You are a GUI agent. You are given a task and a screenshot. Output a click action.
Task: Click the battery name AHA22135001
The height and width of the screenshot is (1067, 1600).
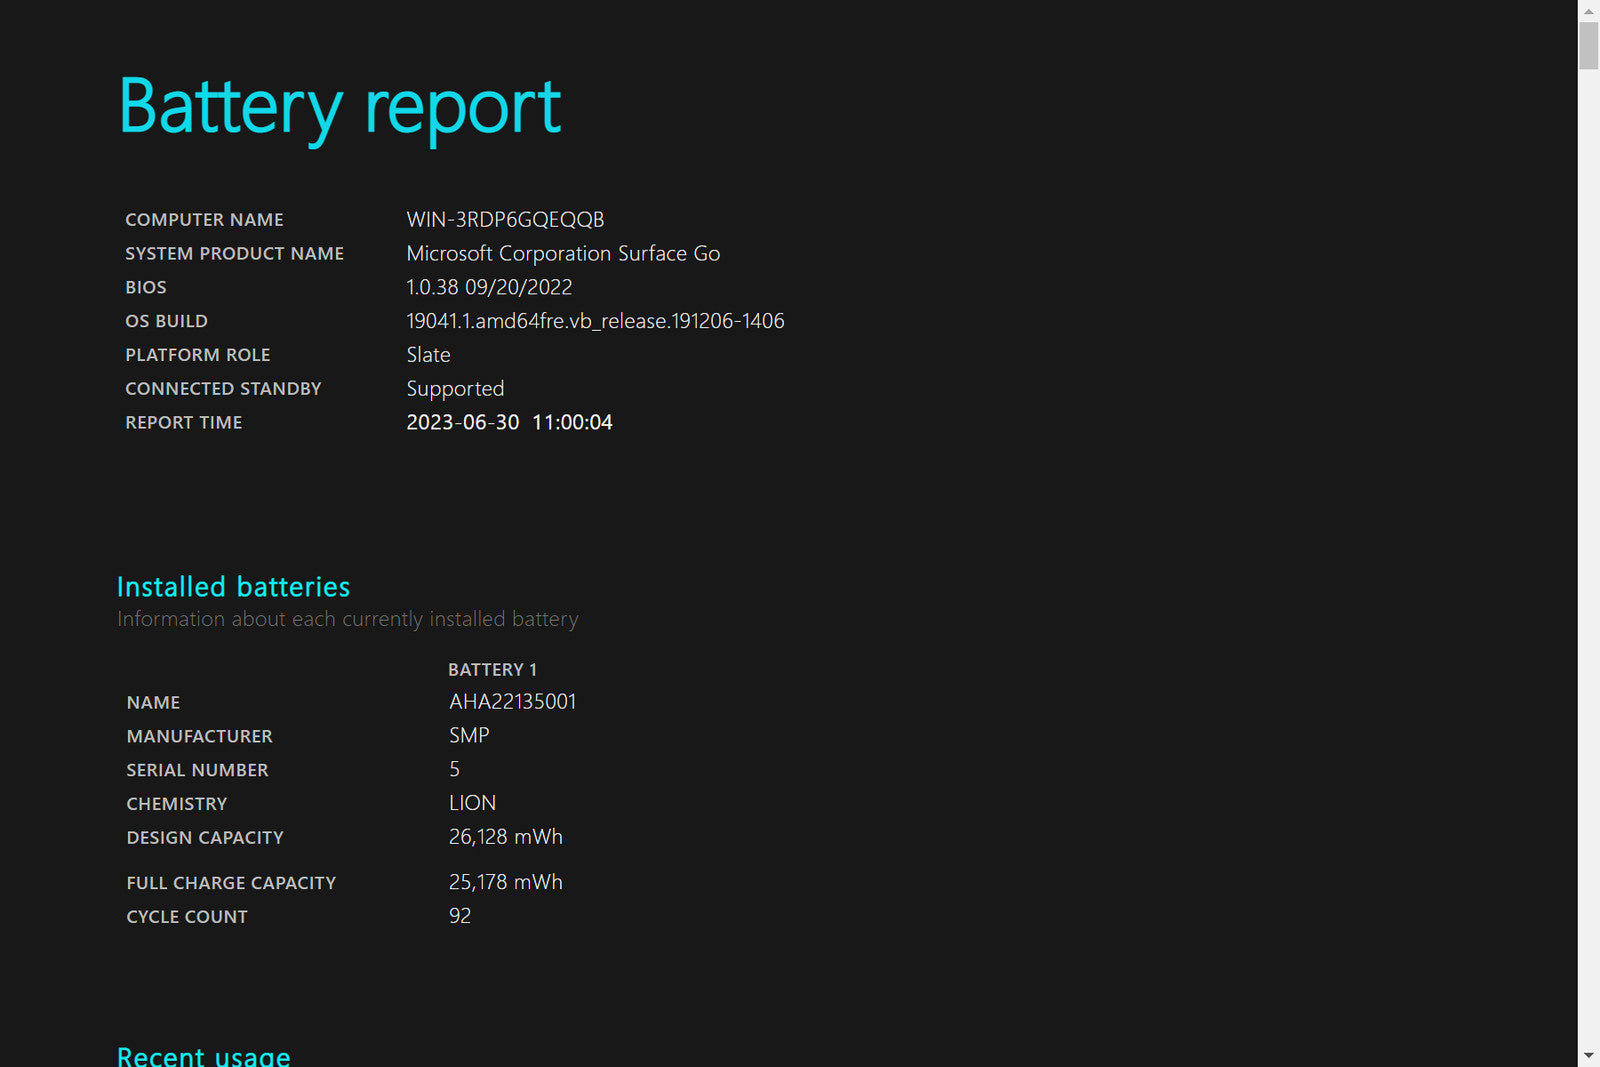coord(512,702)
